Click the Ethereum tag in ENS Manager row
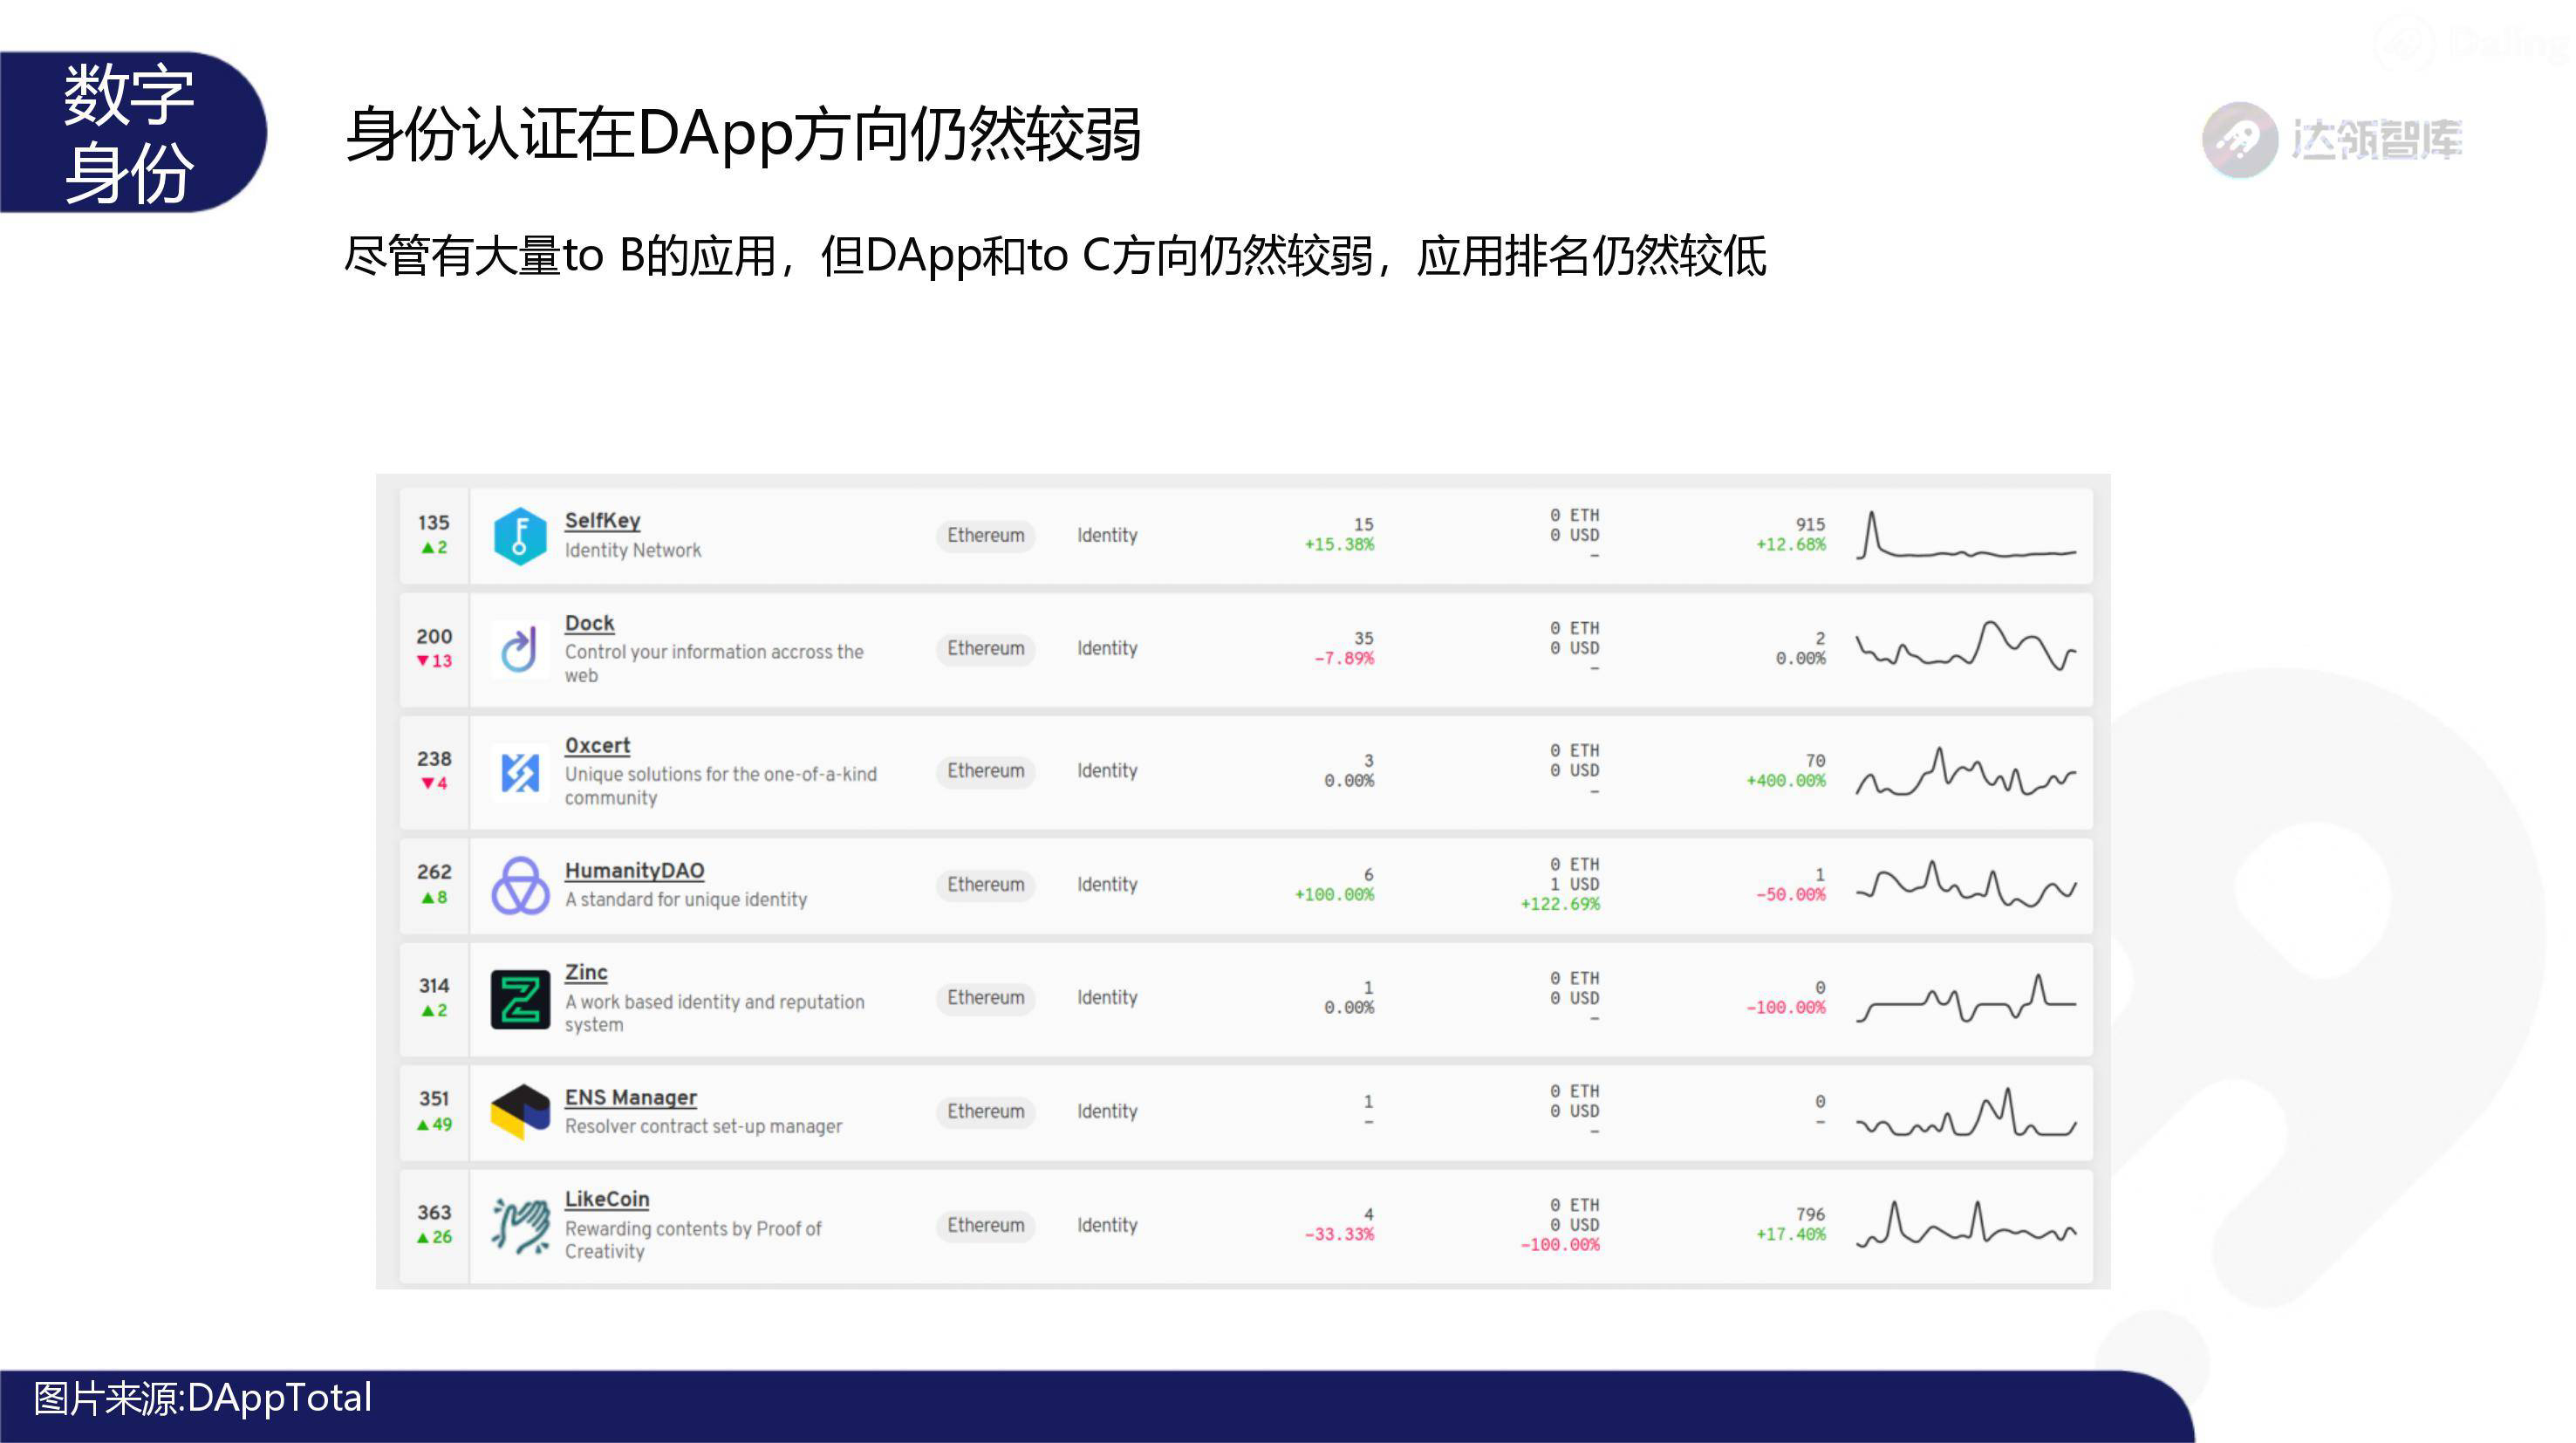 pyautogui.click(x=986, y=1112)
